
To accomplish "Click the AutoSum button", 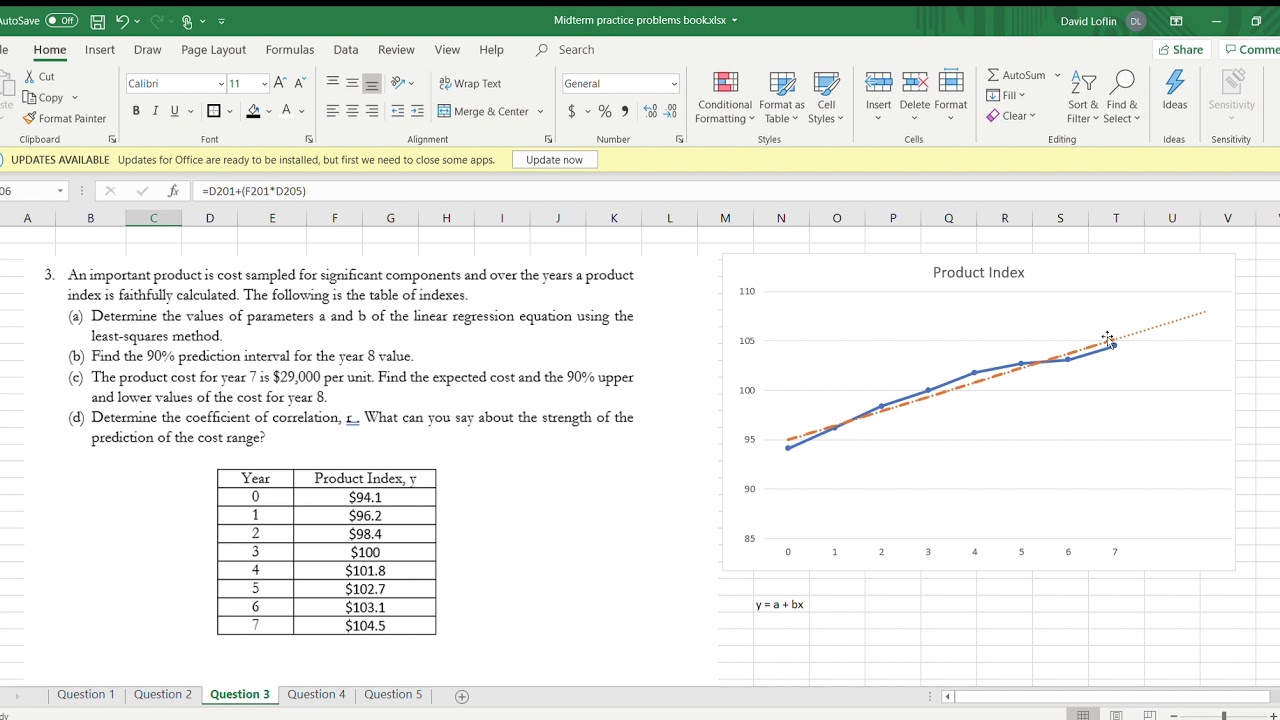I will (x=1016, y=75).
